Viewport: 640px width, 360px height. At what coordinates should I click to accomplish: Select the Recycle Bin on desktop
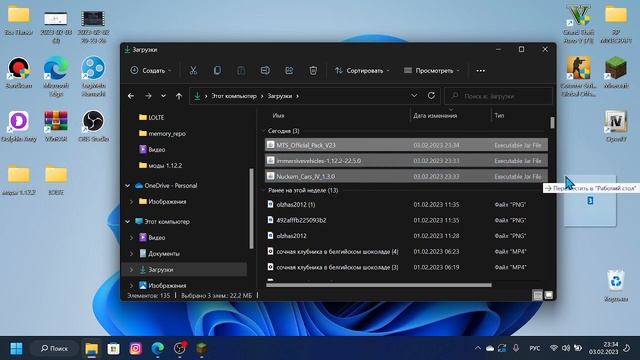coord(616,285)
